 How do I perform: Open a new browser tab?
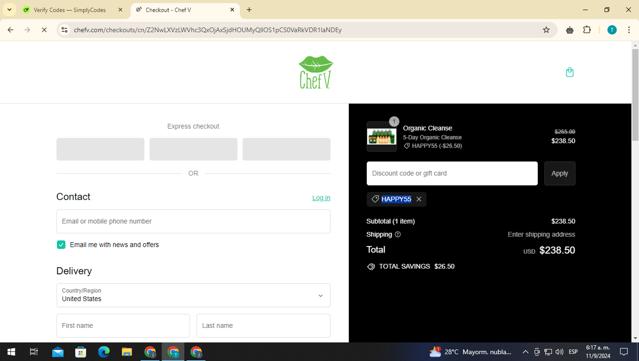point(249,9)
